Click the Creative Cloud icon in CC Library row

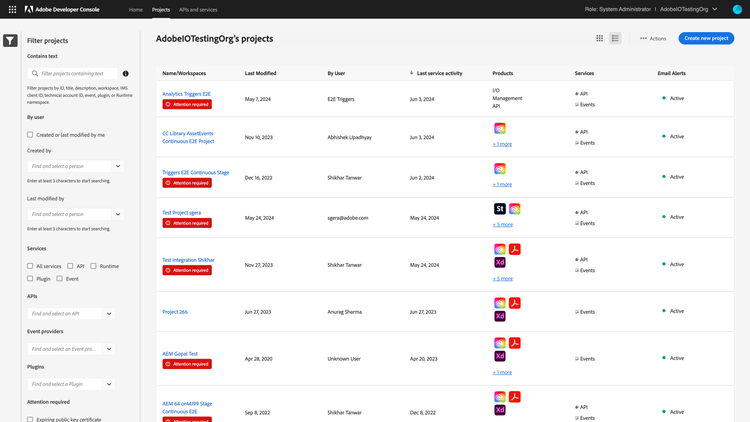tap(500, 128)
